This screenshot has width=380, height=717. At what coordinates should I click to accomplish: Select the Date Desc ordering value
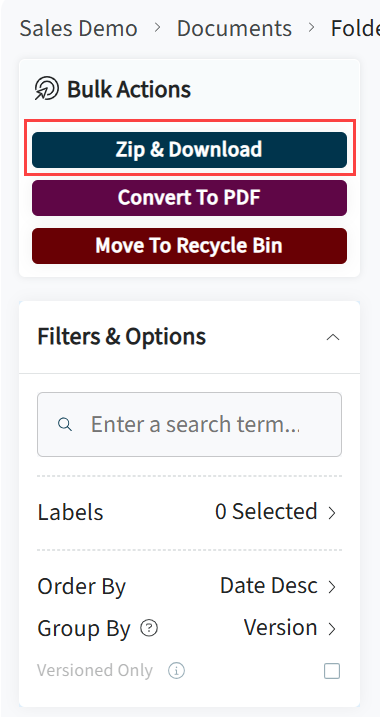coord(269,586)
